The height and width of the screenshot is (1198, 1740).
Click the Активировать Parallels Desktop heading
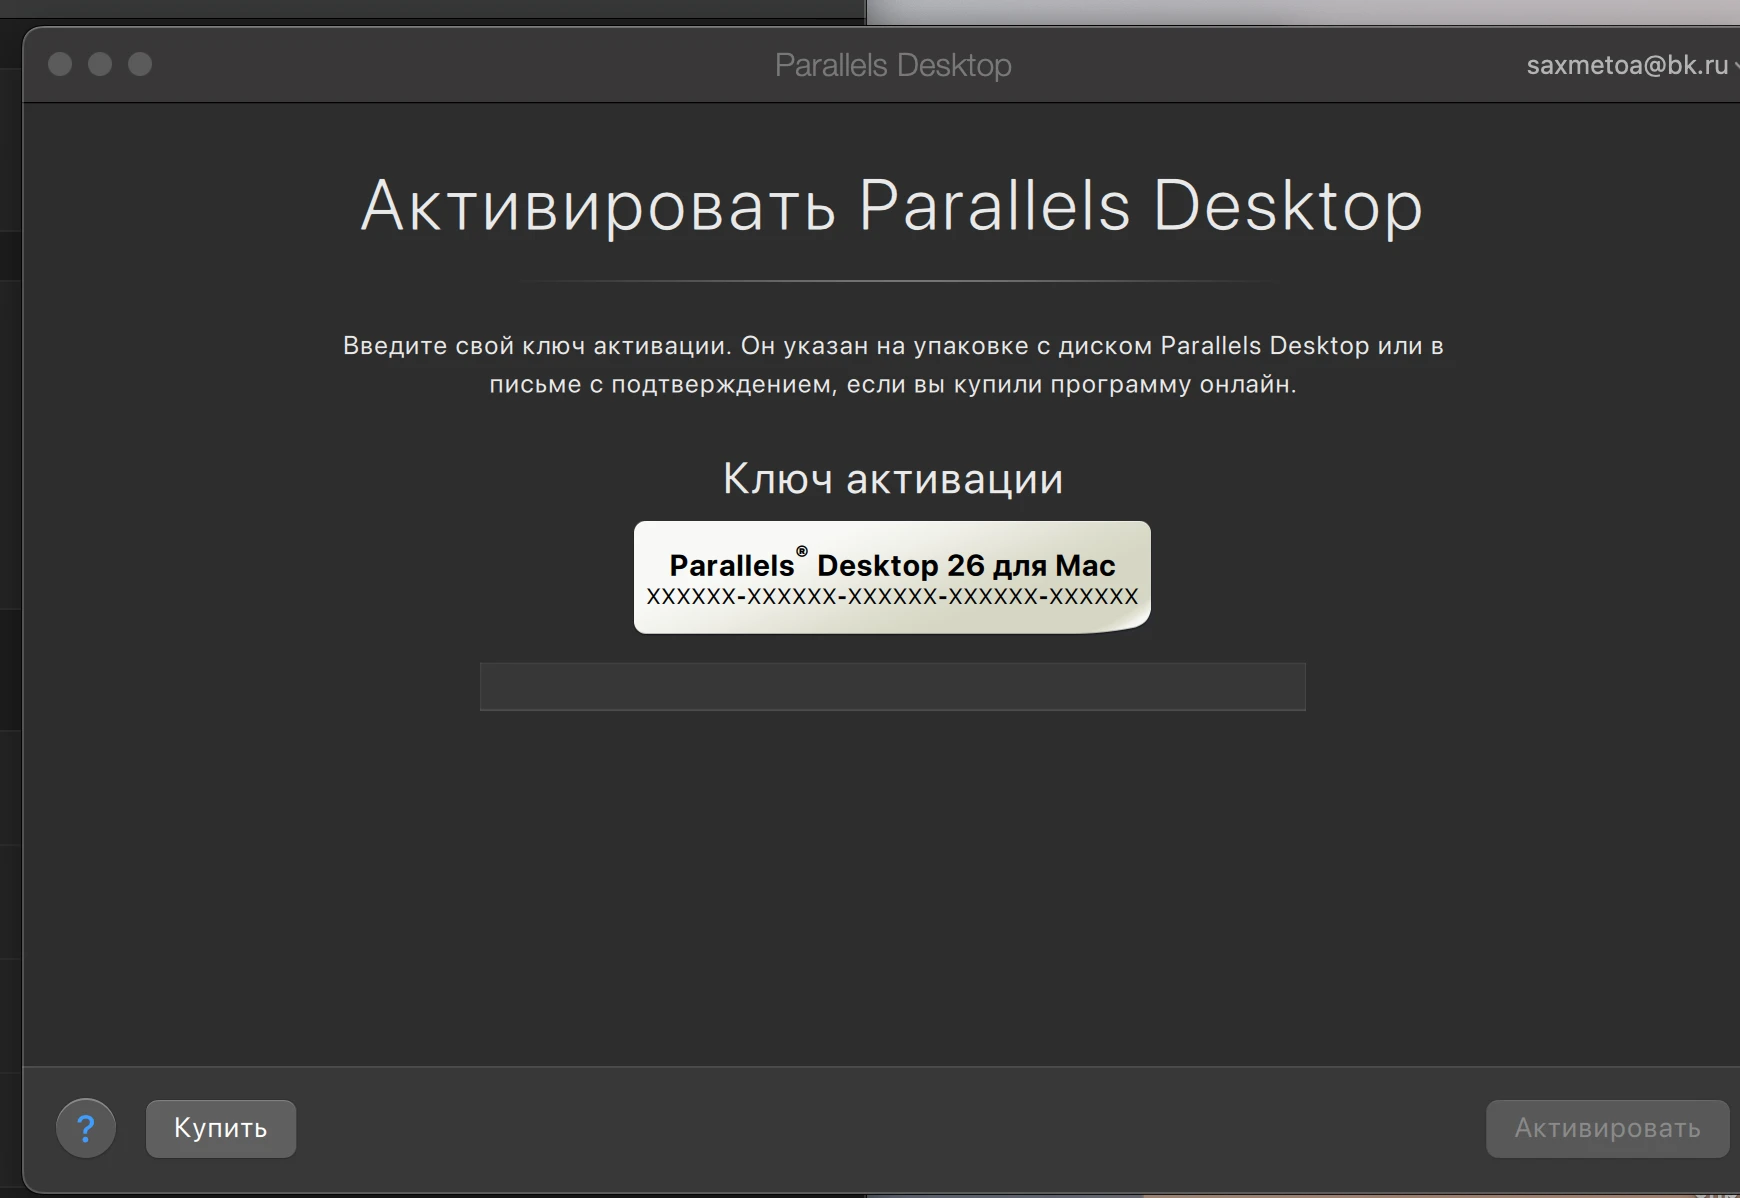tap(892, 206)
